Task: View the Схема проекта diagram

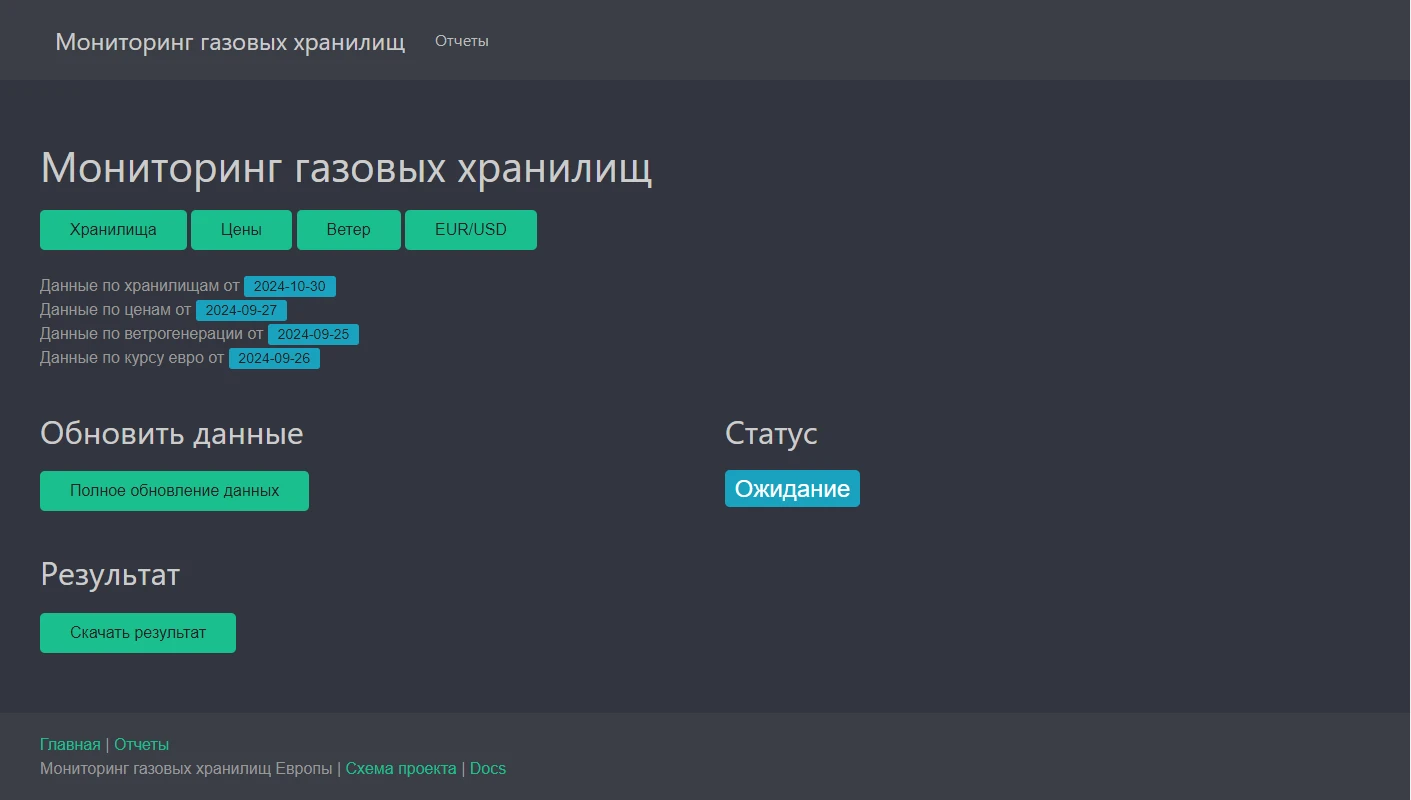Action: [x=401, y=768]
